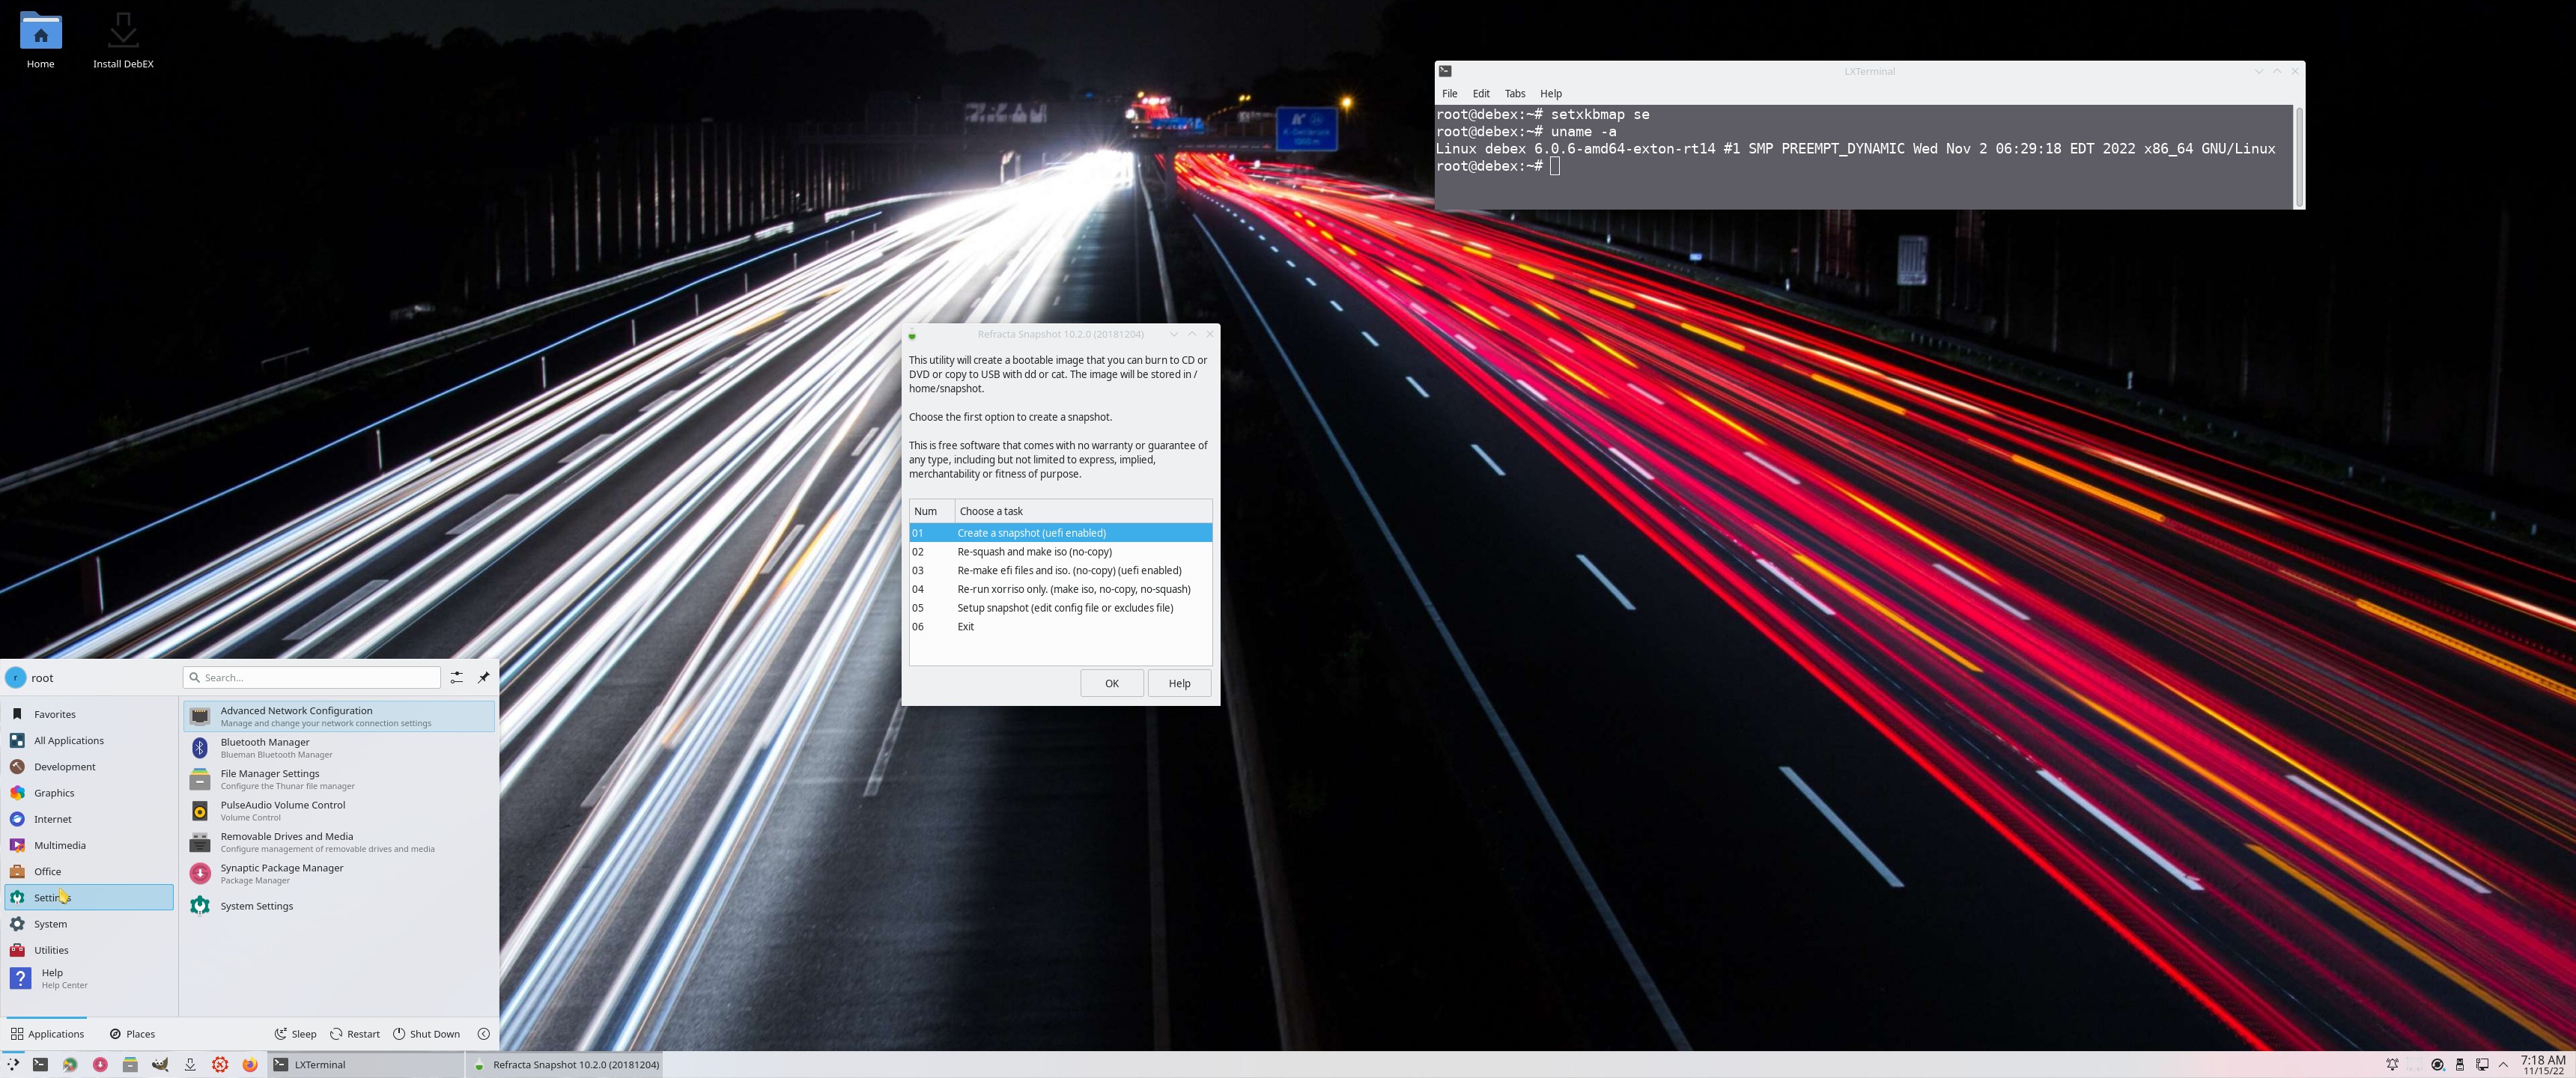Open the Edit menu in LXTerminal
This screenshot has height=1078, width=2576.
[x=1481, y=93]
